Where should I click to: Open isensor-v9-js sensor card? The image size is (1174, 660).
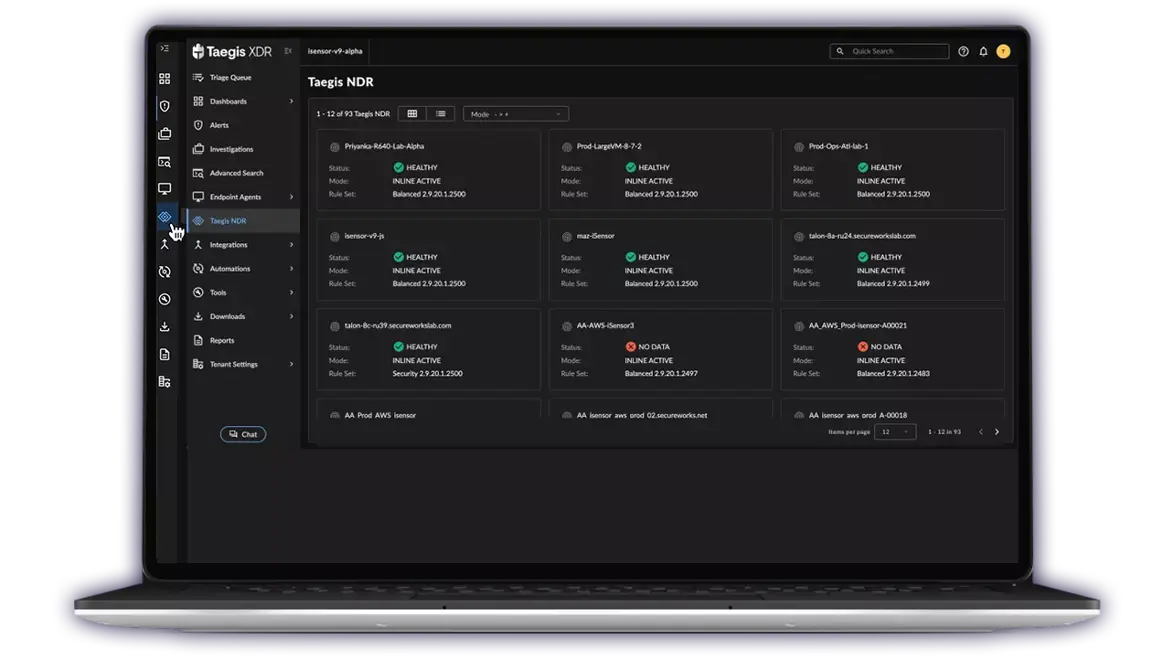coord(428,260)
